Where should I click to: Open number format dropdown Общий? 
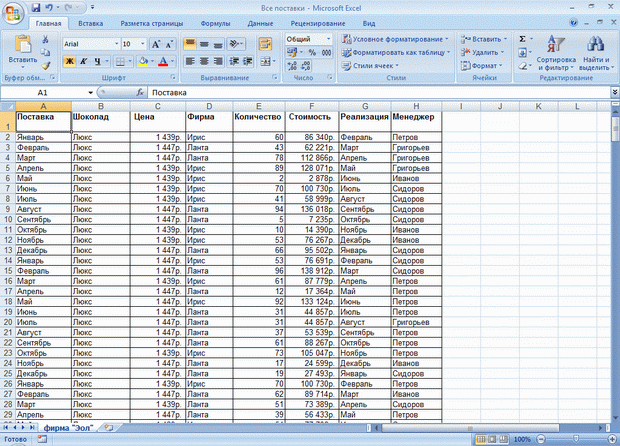(328, 39)
